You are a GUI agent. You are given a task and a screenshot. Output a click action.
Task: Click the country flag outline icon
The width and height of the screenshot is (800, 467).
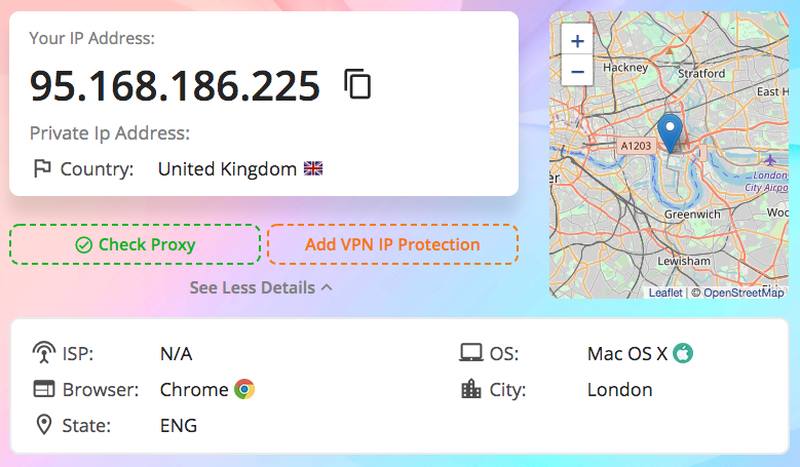coord(42,168)
